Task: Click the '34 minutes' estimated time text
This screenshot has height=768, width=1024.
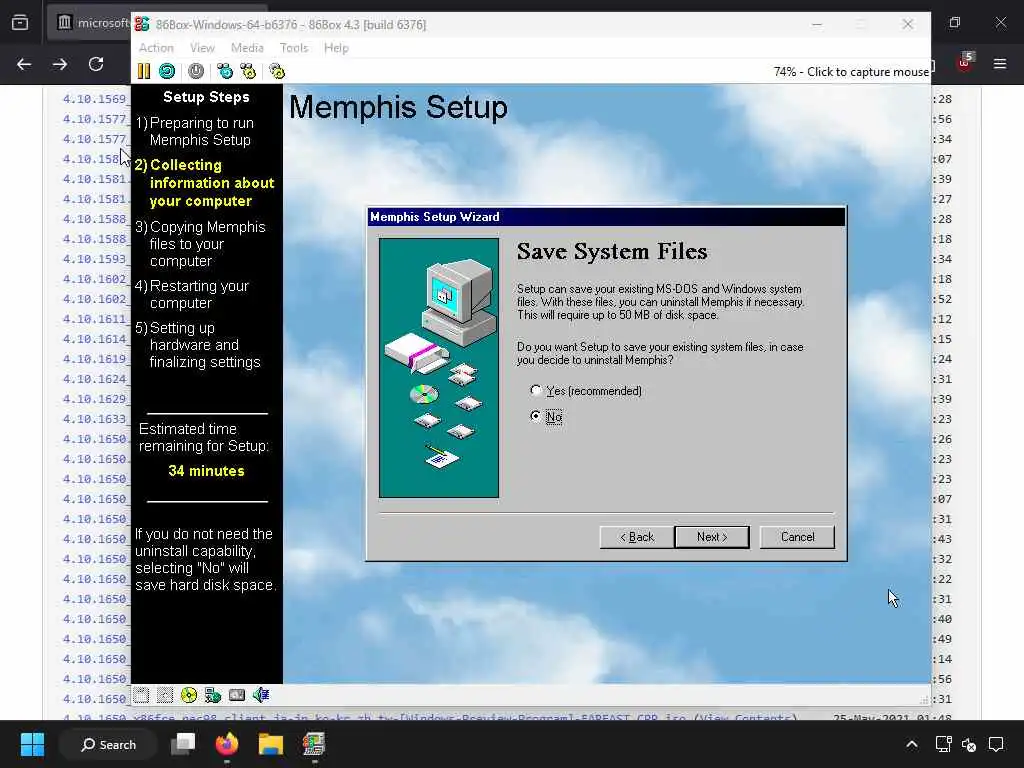Action: 206,471
